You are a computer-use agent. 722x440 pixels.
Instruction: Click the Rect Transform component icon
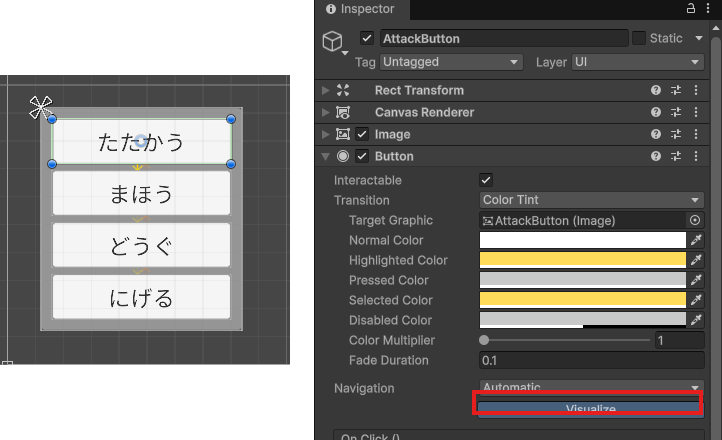click(x=343, y=90)
